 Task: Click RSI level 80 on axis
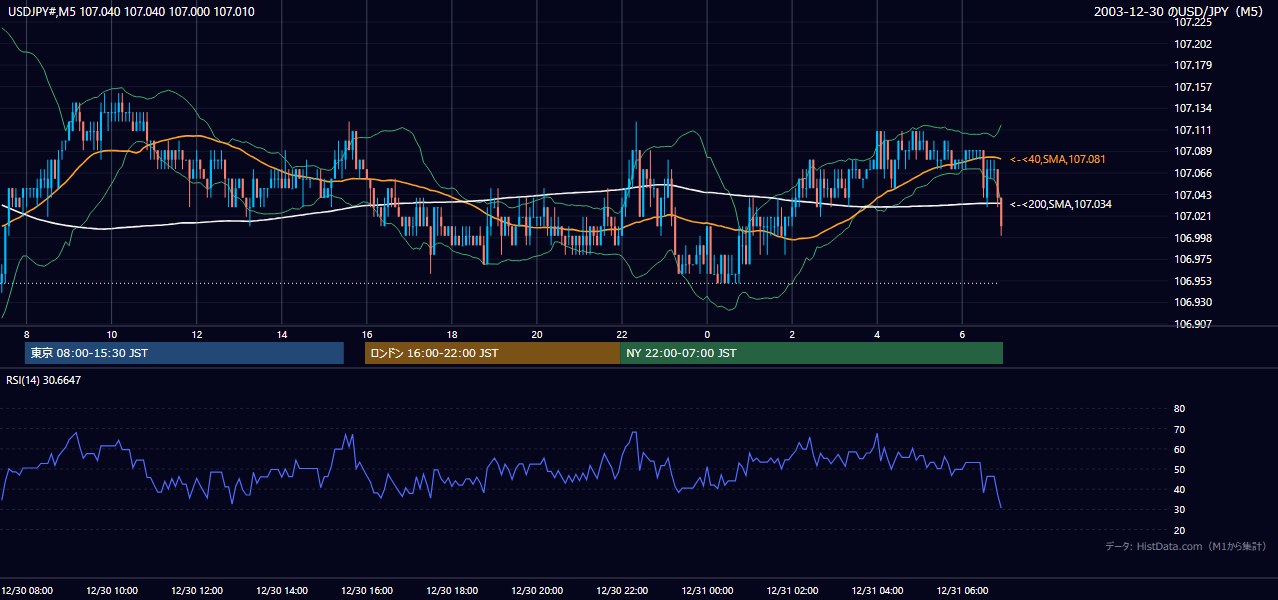(x=1179, y=409)
